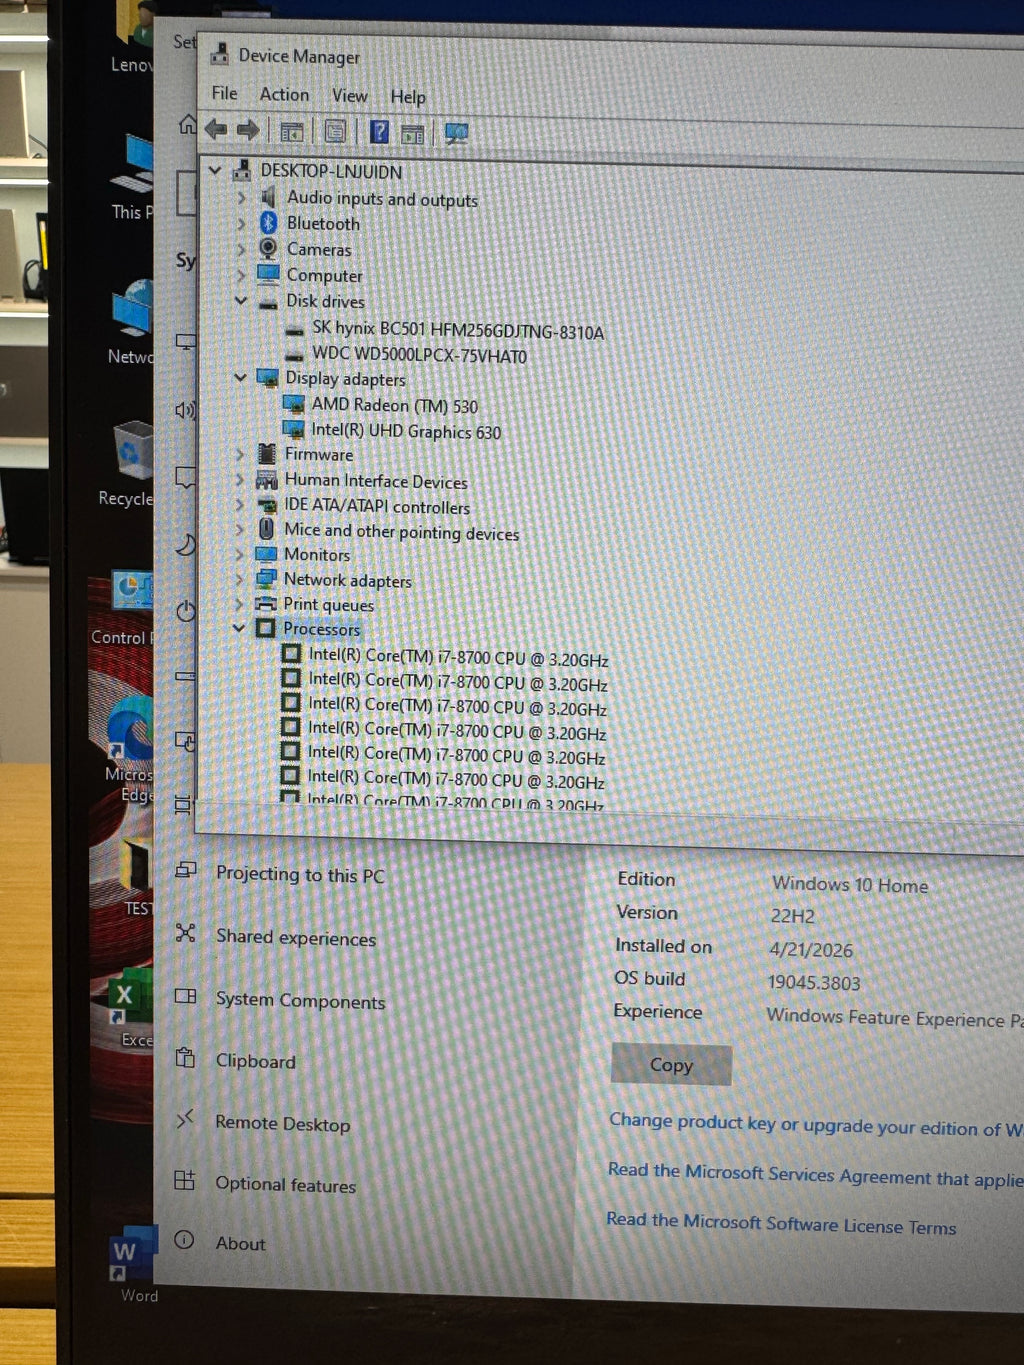
Task: Collapse the Processors category
Action: (238, 628)
